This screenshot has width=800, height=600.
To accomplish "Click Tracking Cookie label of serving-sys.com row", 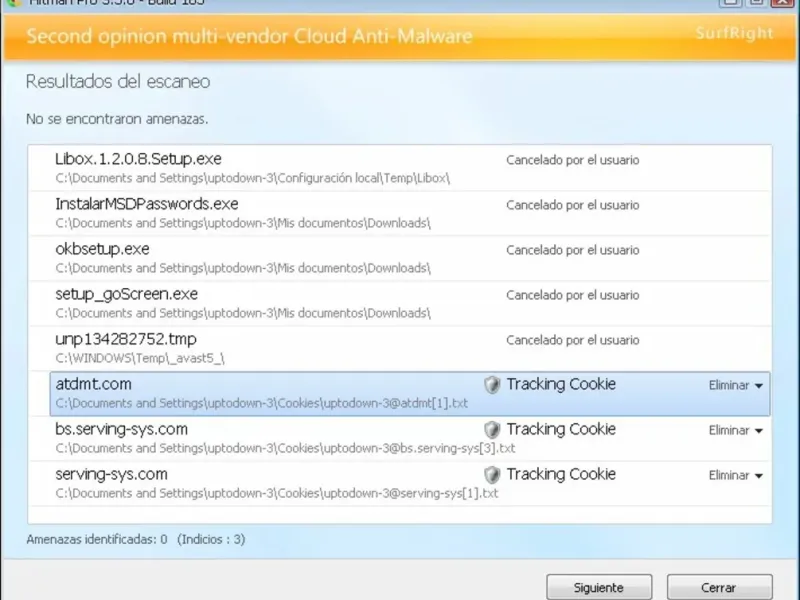I will [561, 474].
